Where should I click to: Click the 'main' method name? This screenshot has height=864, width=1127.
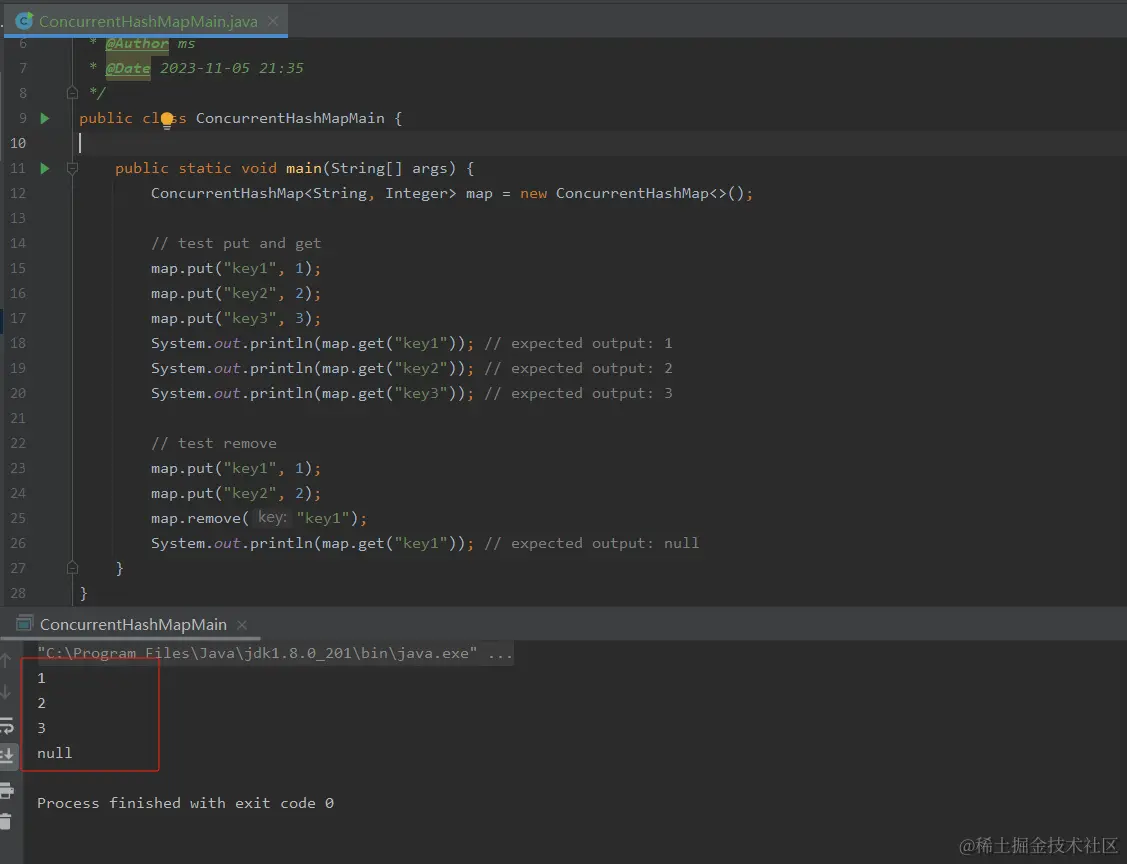click(303, 168)
